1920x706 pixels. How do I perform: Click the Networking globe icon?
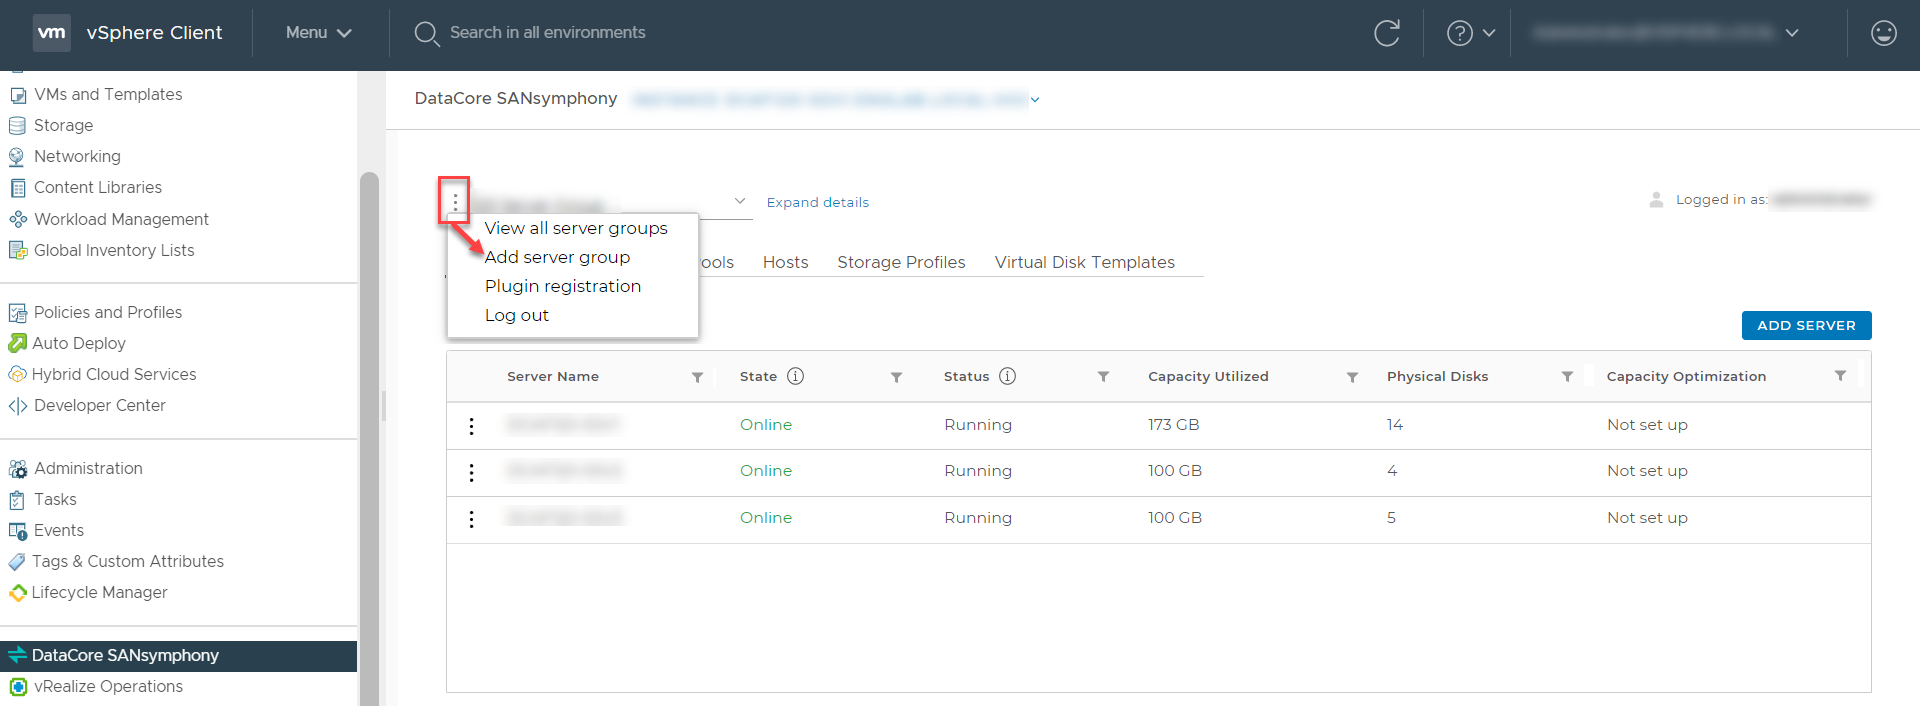17,157
